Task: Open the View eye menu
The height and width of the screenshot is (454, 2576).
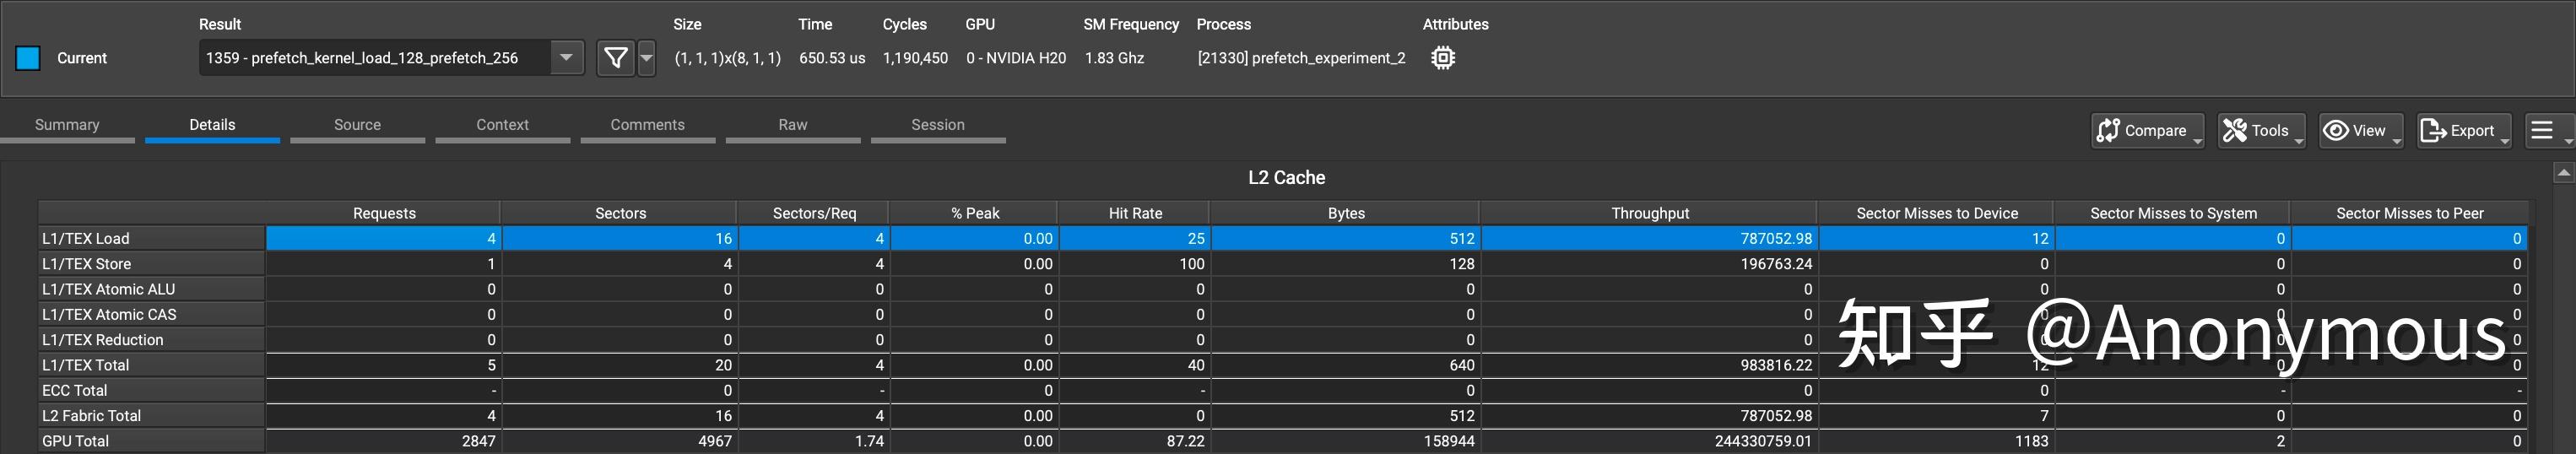Action: coord(2359,131)
